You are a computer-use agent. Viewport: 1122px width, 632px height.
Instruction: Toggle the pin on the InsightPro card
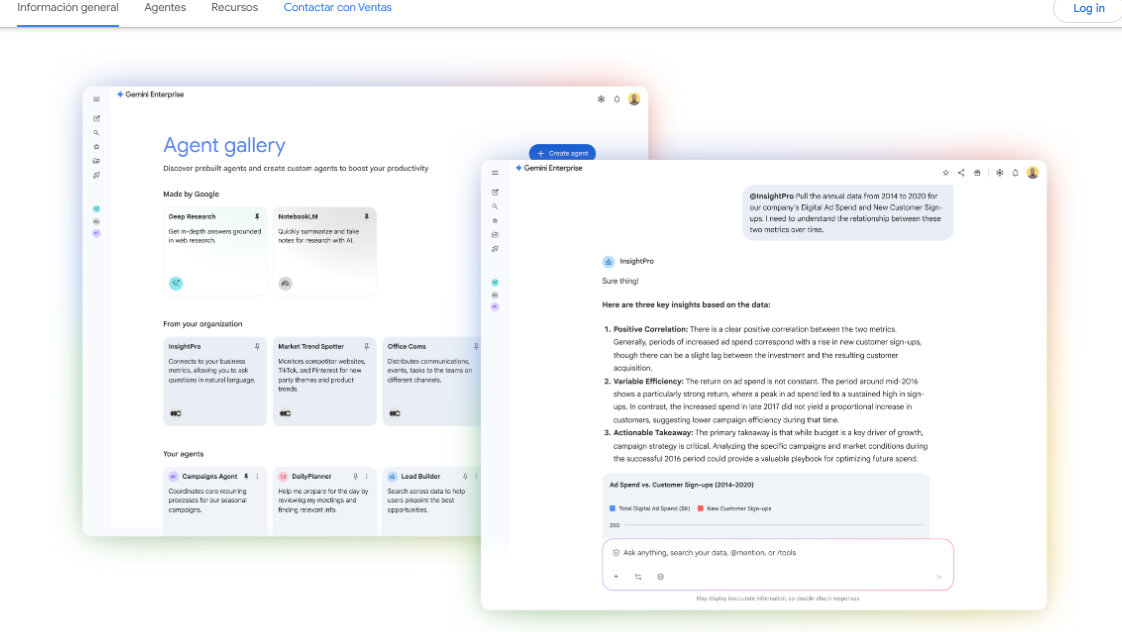pyautogui.click(x=257, y=347)
